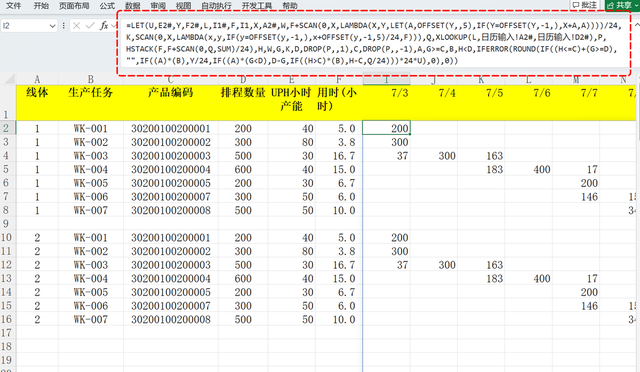Image resolution: width=640 pixels, height=372 pixels.
Task: Click inside the formula bar text
Action: point(373,43)
